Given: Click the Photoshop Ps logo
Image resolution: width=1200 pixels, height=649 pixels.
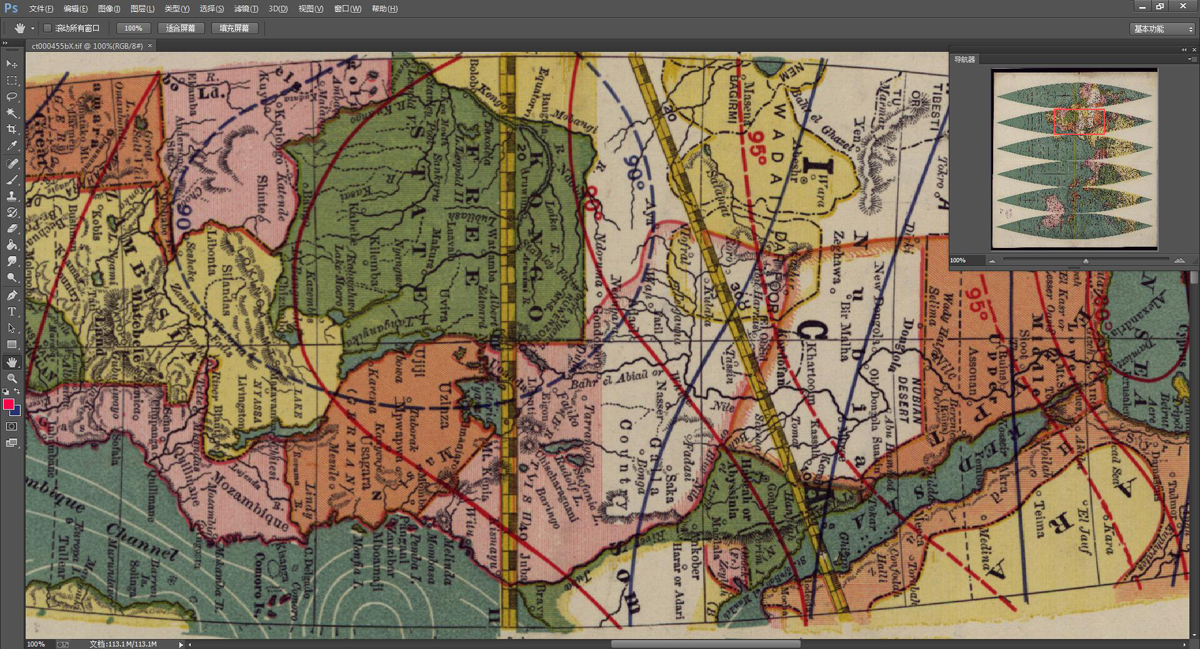Looking at the screenshot, I should click(x=11, y=8).
